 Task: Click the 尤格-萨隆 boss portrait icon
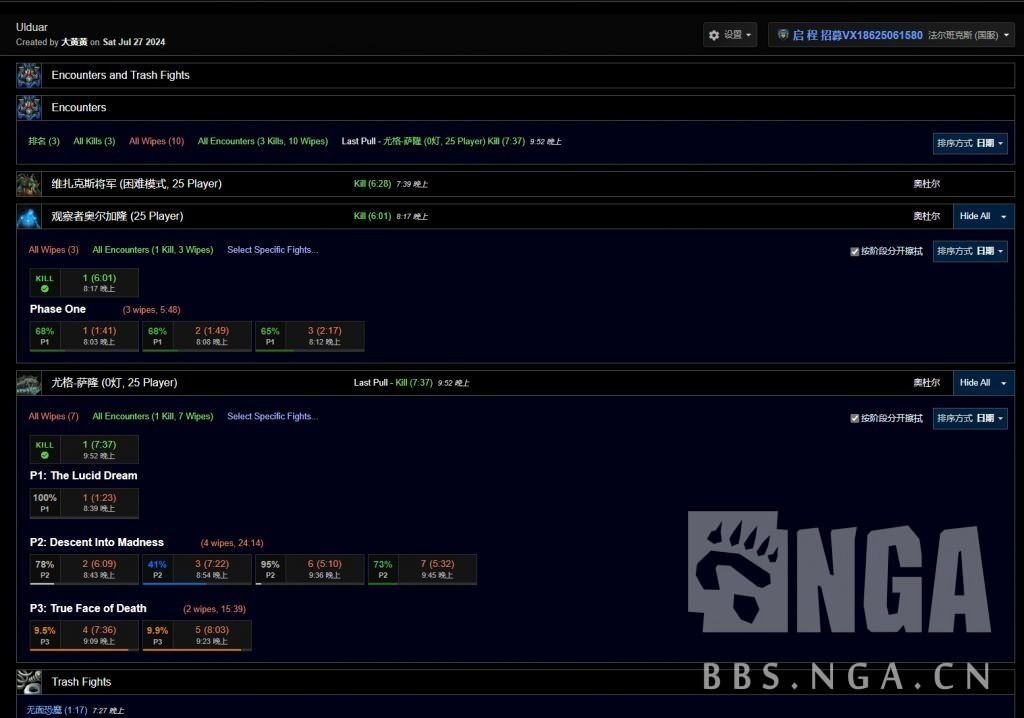pyautogui.click(x=29, y=382)
